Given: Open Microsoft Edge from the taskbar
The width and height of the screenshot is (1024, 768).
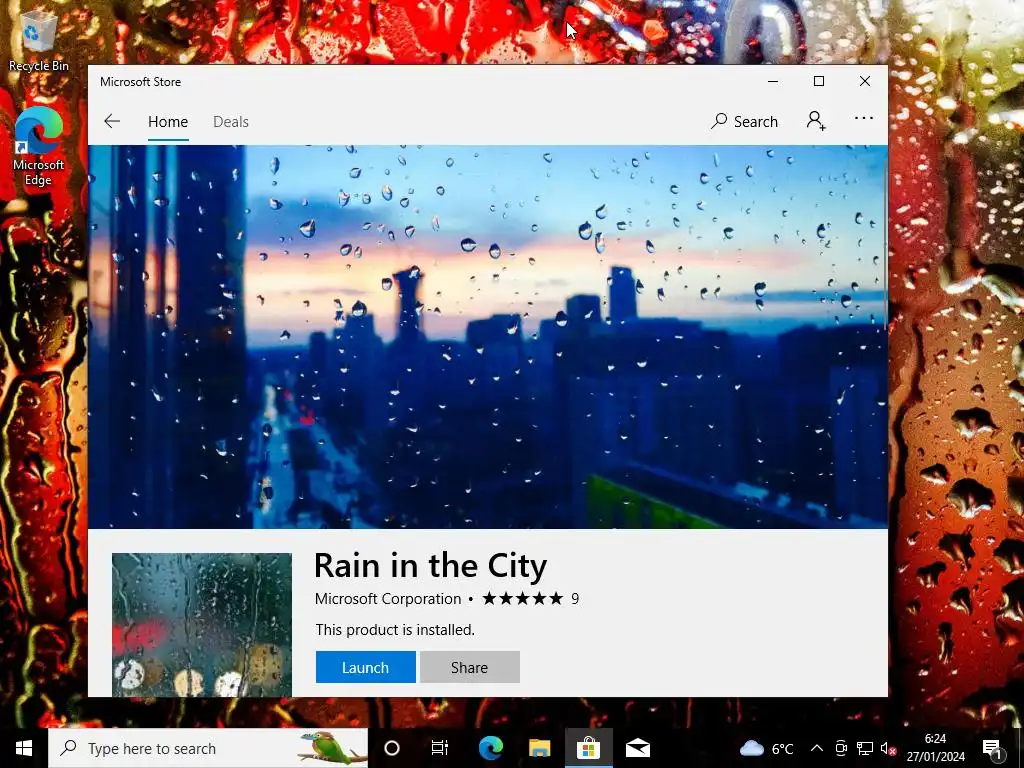Looking at the screenshot, I should tap(490, 748).
